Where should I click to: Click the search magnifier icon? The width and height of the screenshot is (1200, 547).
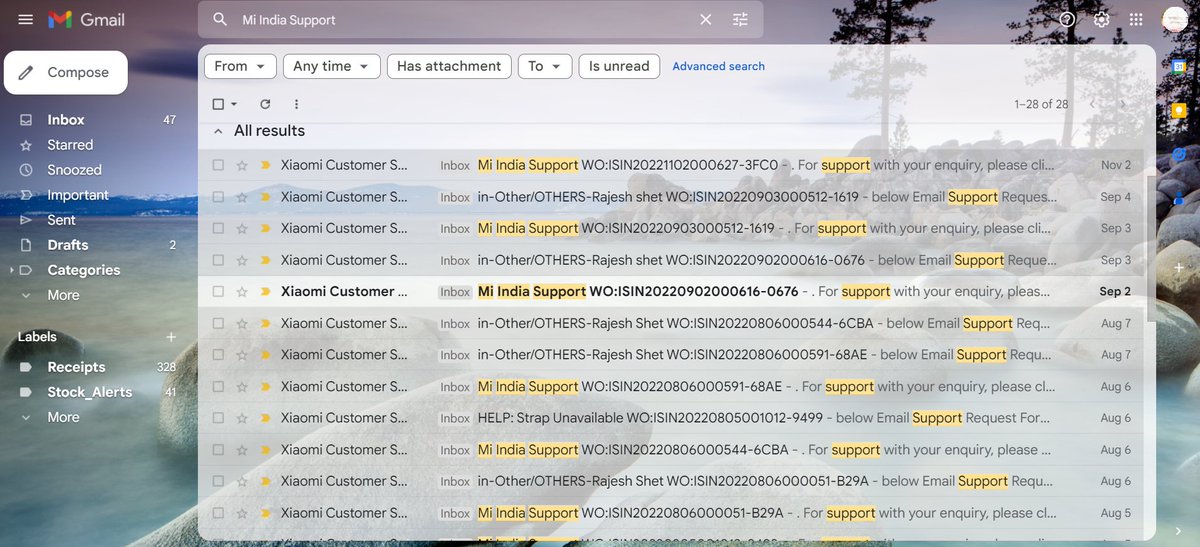(x=220, y=19)
